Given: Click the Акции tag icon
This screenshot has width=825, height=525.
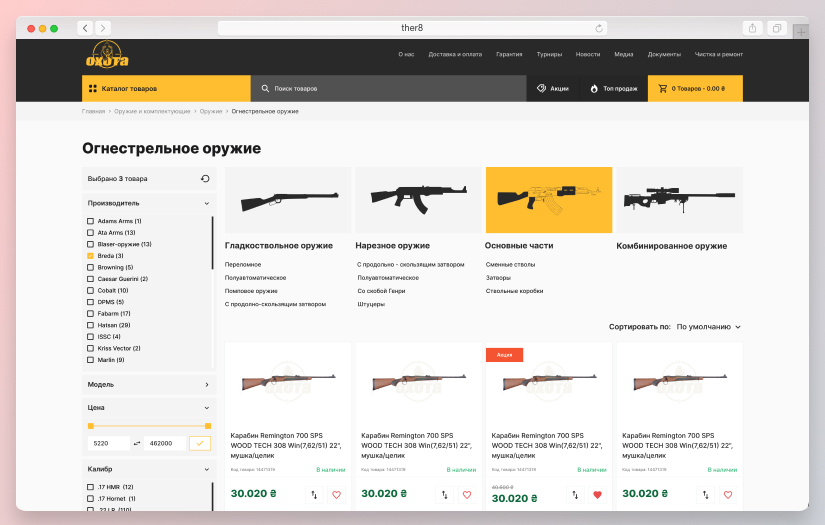Looking at the screenshot, I should click(x=541, y=88).
